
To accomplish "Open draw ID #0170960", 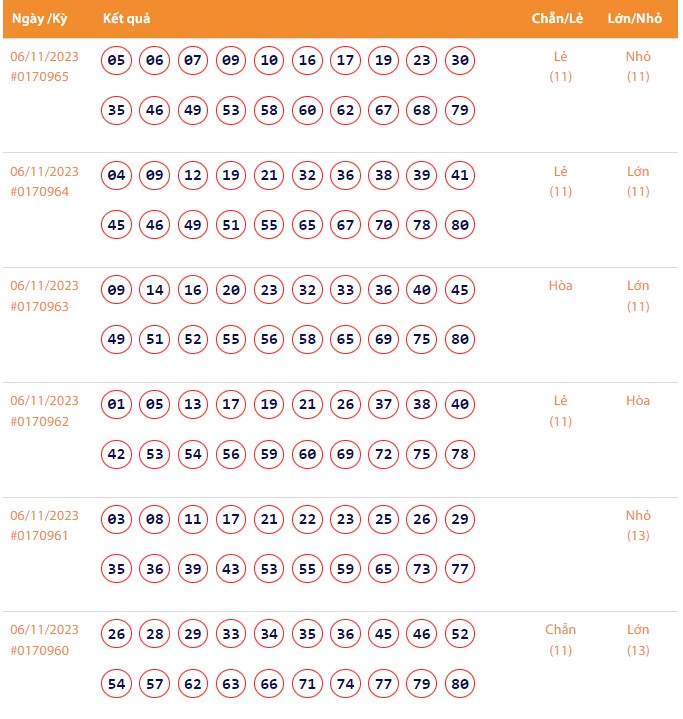I will pos(40,651).
